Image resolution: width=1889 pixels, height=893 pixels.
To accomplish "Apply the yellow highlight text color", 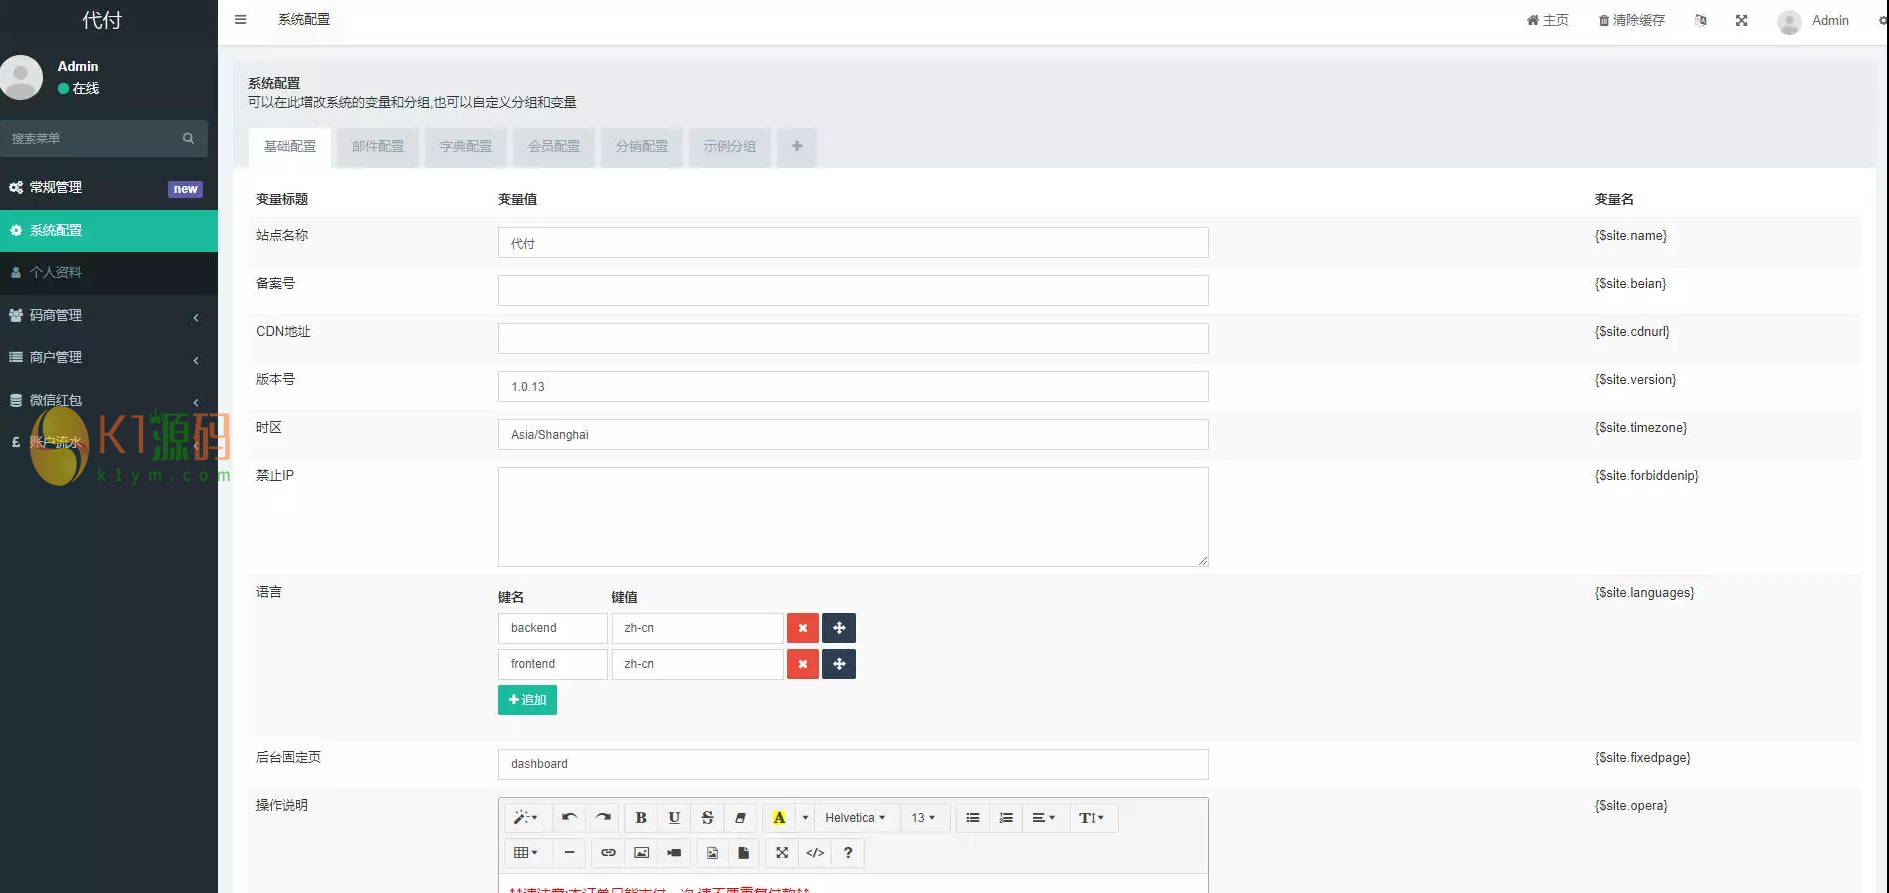I will pyautogui.click(x=779, y=818).
